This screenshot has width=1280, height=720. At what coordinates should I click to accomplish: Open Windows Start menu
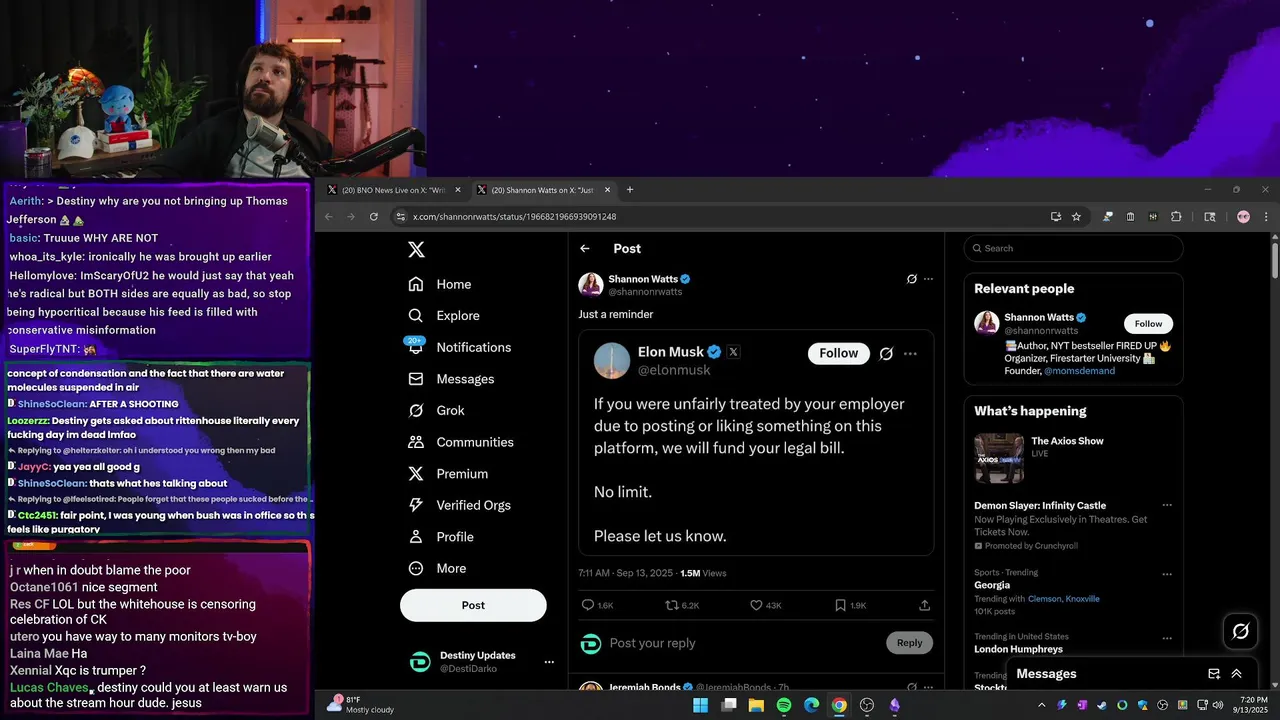(x=701, y=705)
